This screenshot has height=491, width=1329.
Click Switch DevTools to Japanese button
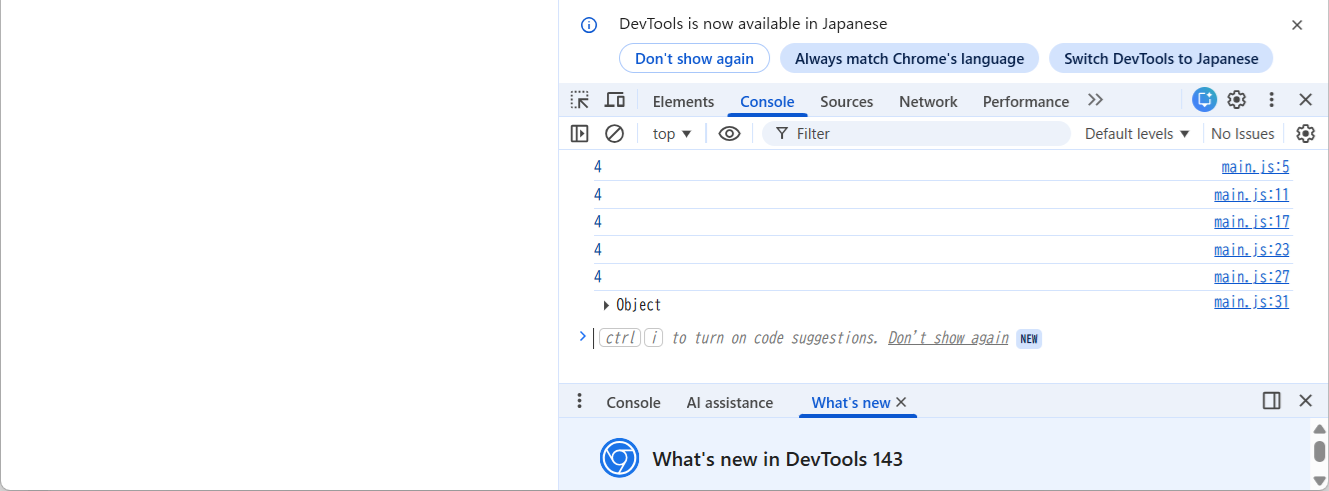(x=1160, y=58)
